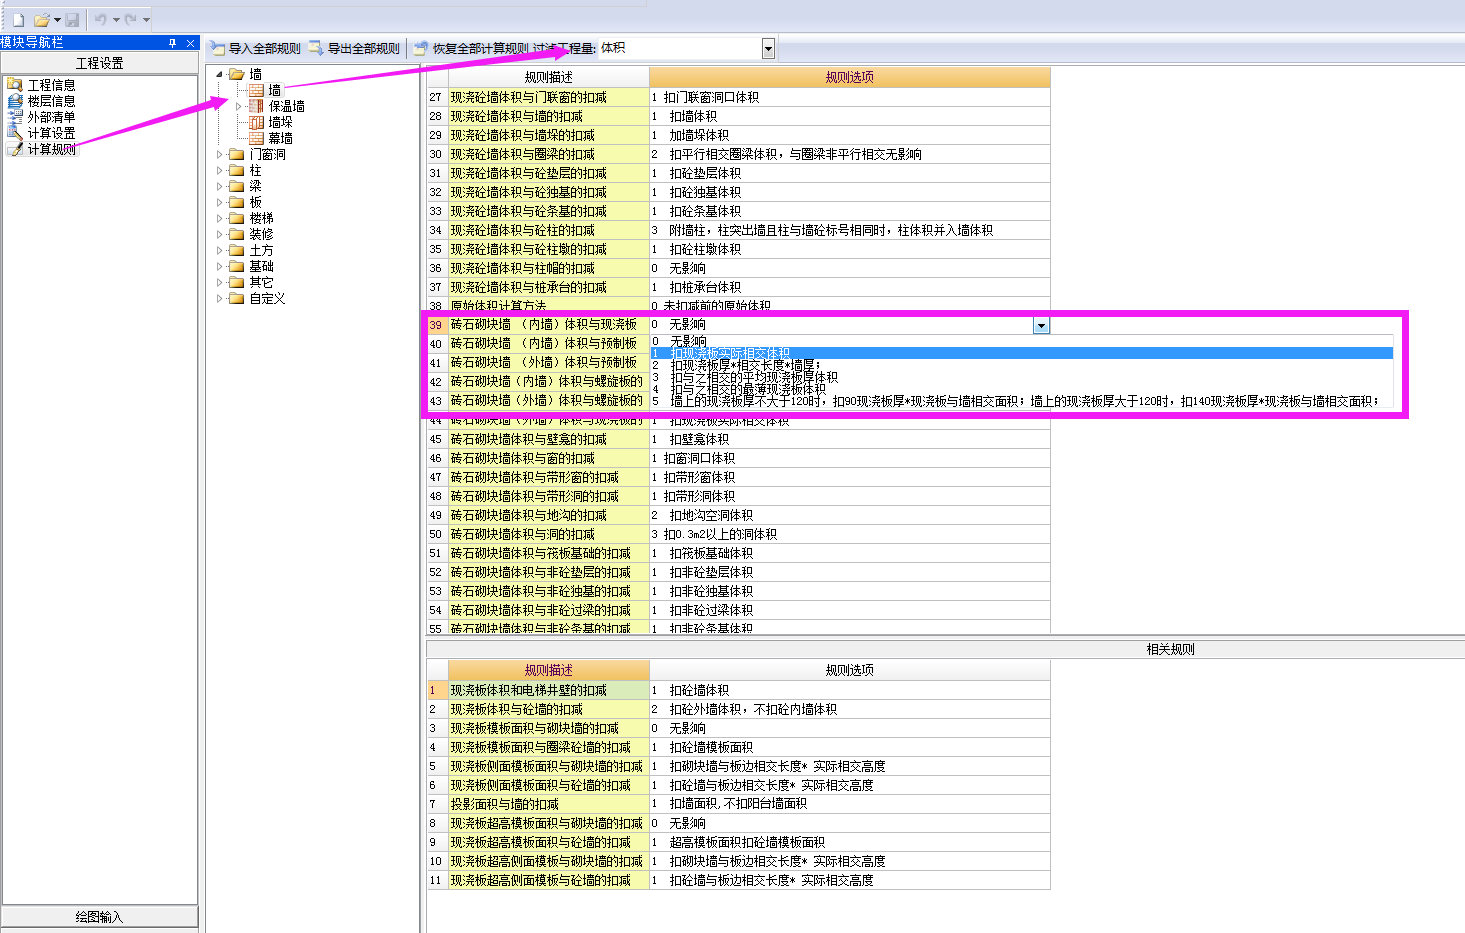This screenshot has height=933, width=1465.
Task: Click the 体积 filter field
Action: pos(680,48)
